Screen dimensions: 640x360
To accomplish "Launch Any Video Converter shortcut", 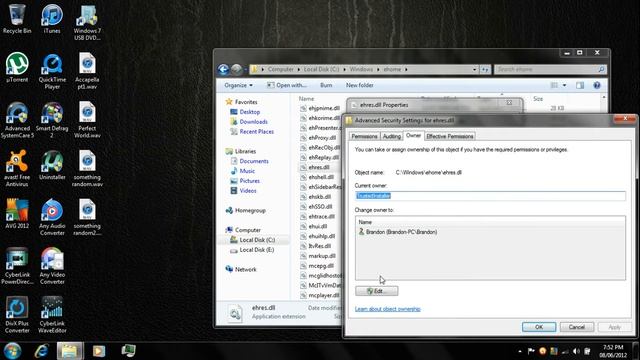I will pyautogui.click(x=52, y=266).
